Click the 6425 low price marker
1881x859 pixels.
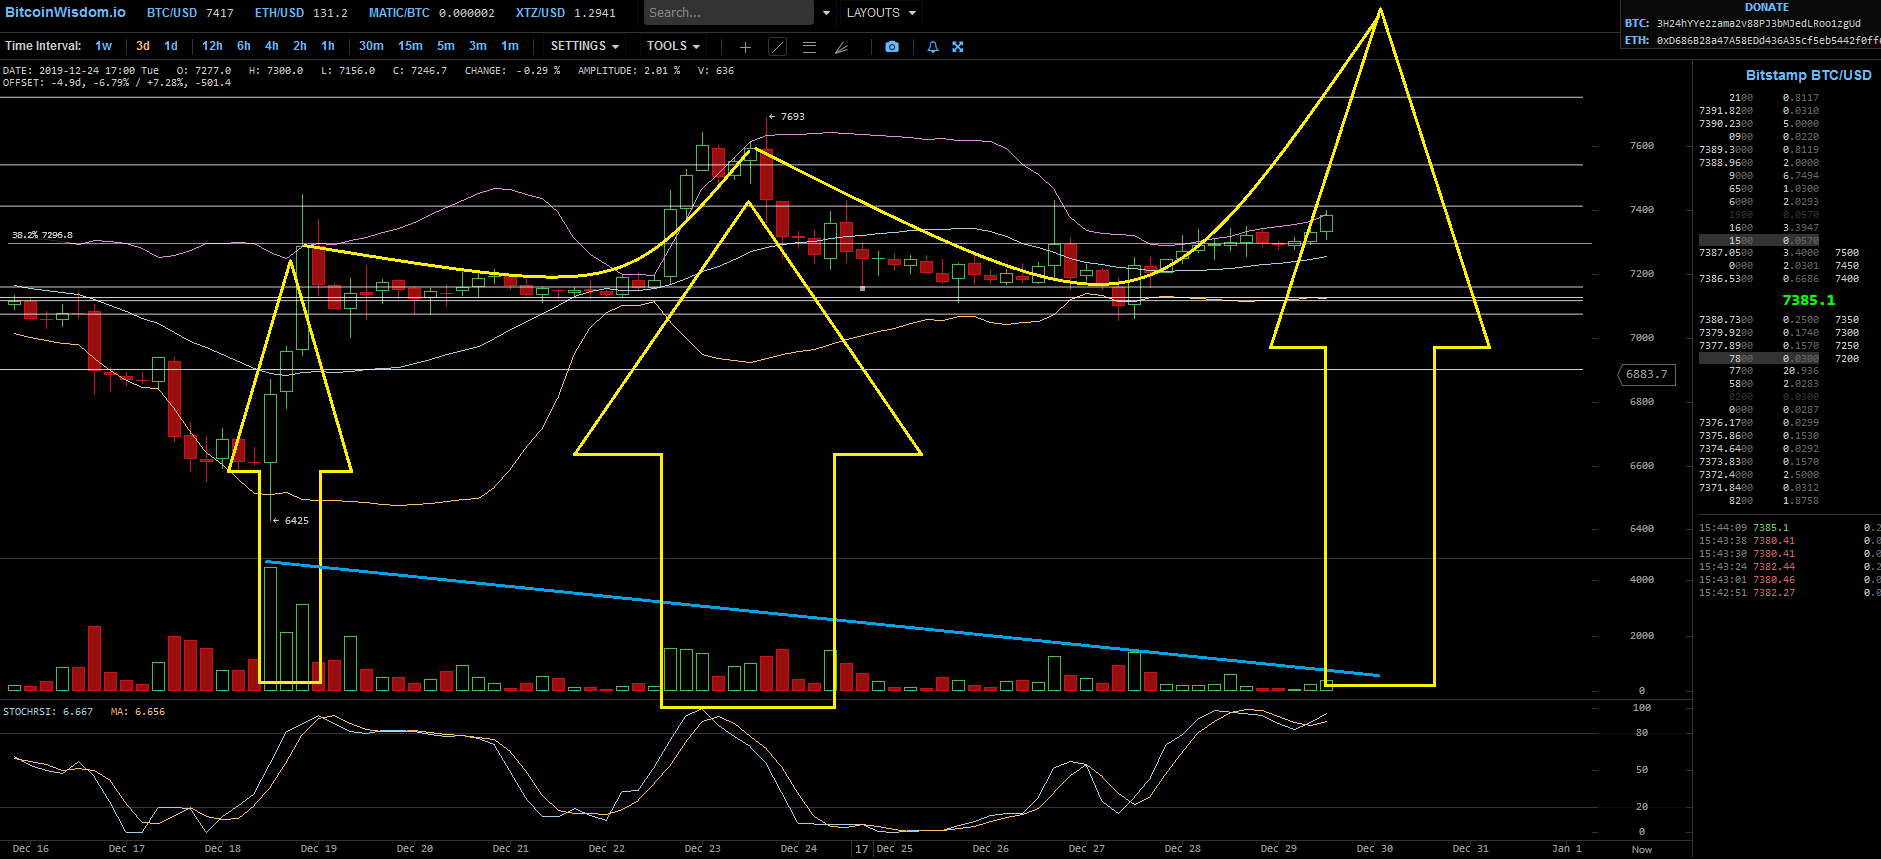291,521
